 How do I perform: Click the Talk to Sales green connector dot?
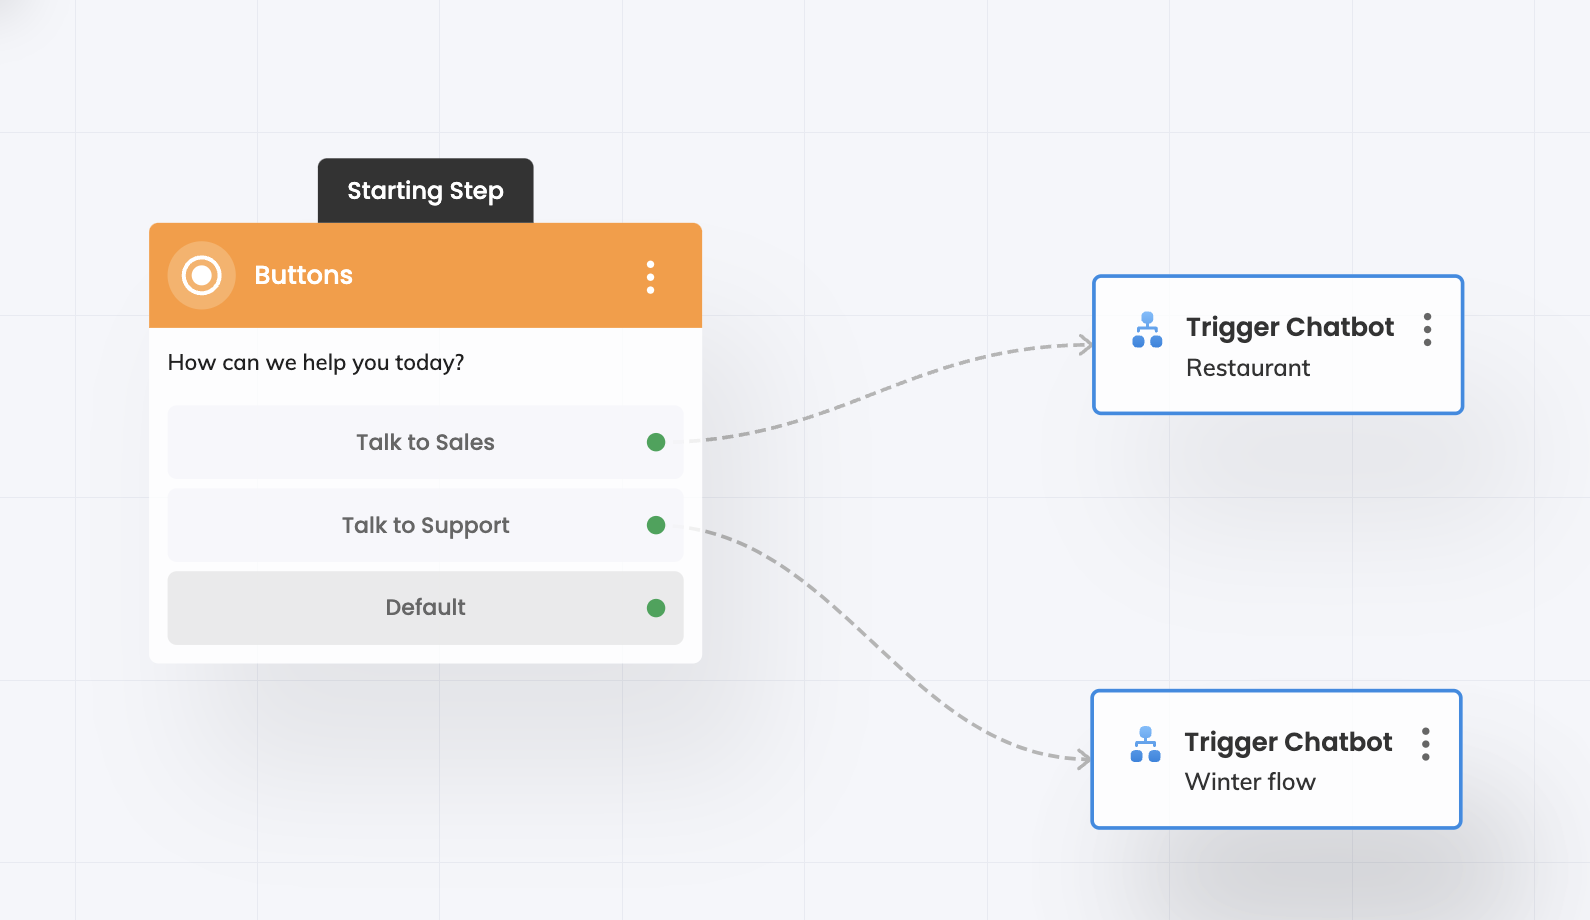click(656, 442)
